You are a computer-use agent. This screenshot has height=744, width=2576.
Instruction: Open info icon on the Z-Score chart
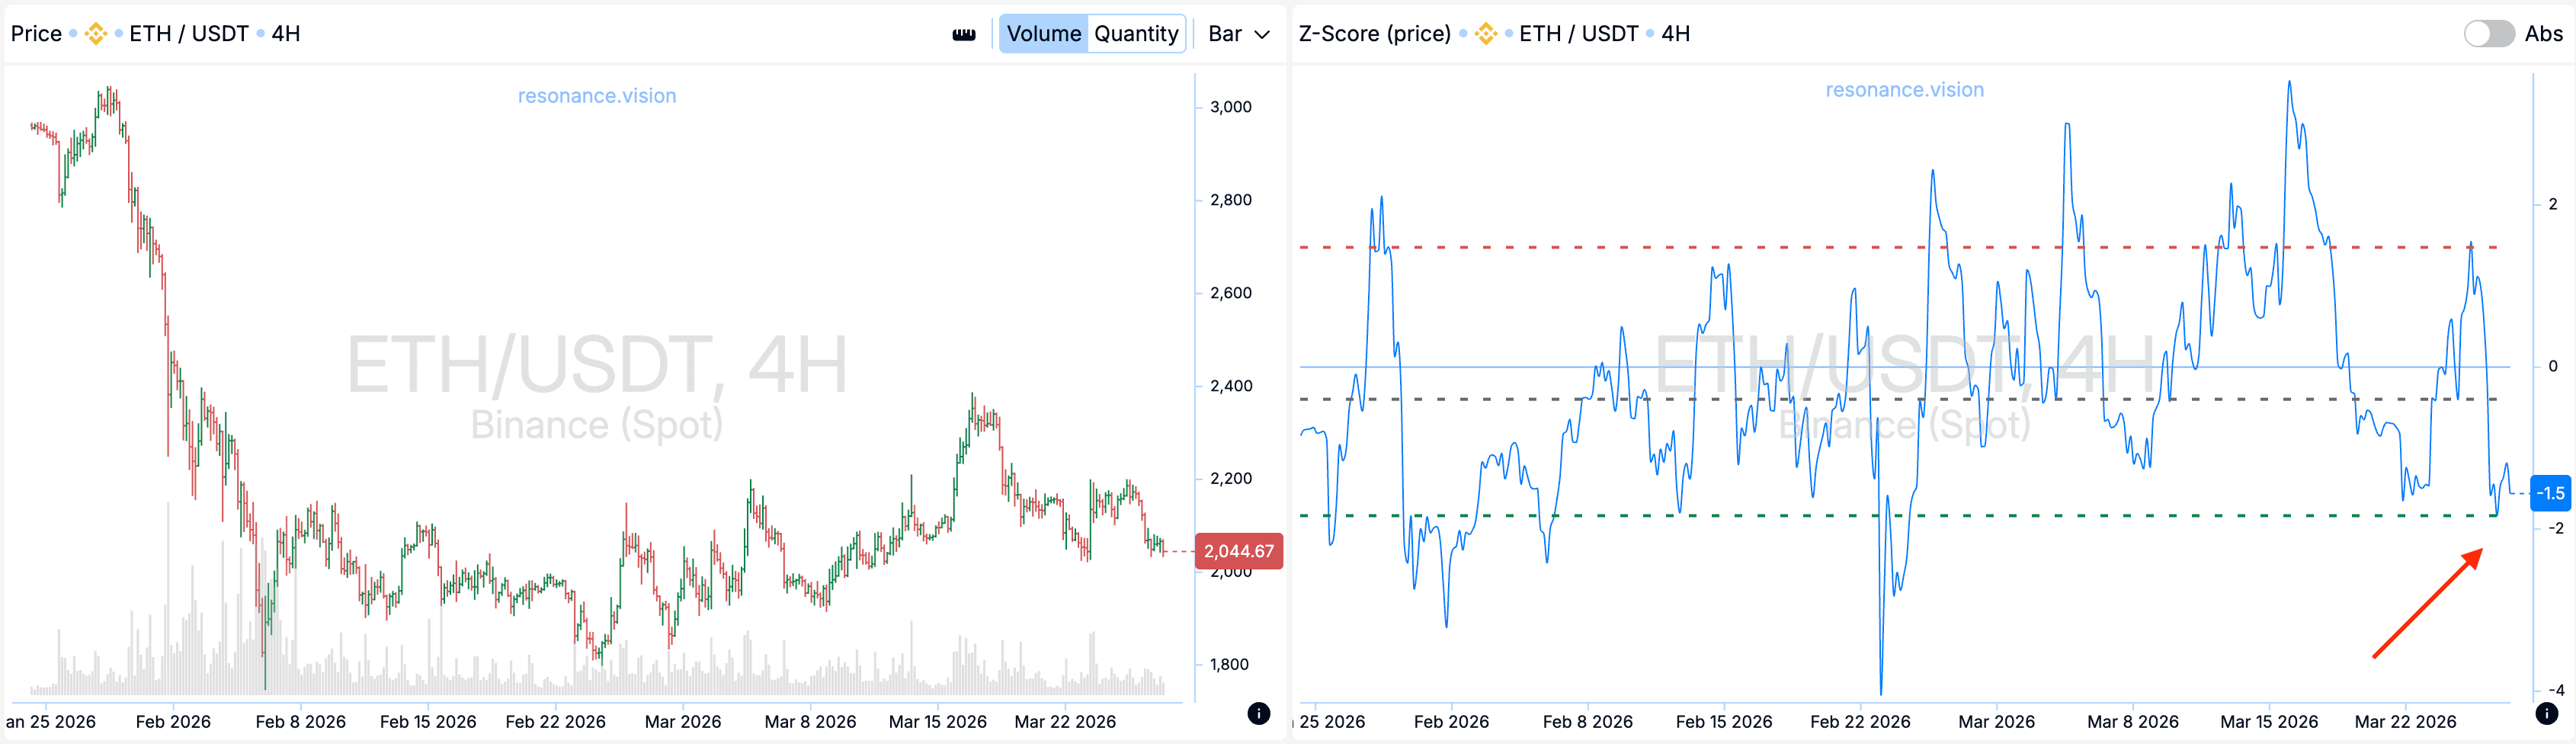[x=2546, y=713]
